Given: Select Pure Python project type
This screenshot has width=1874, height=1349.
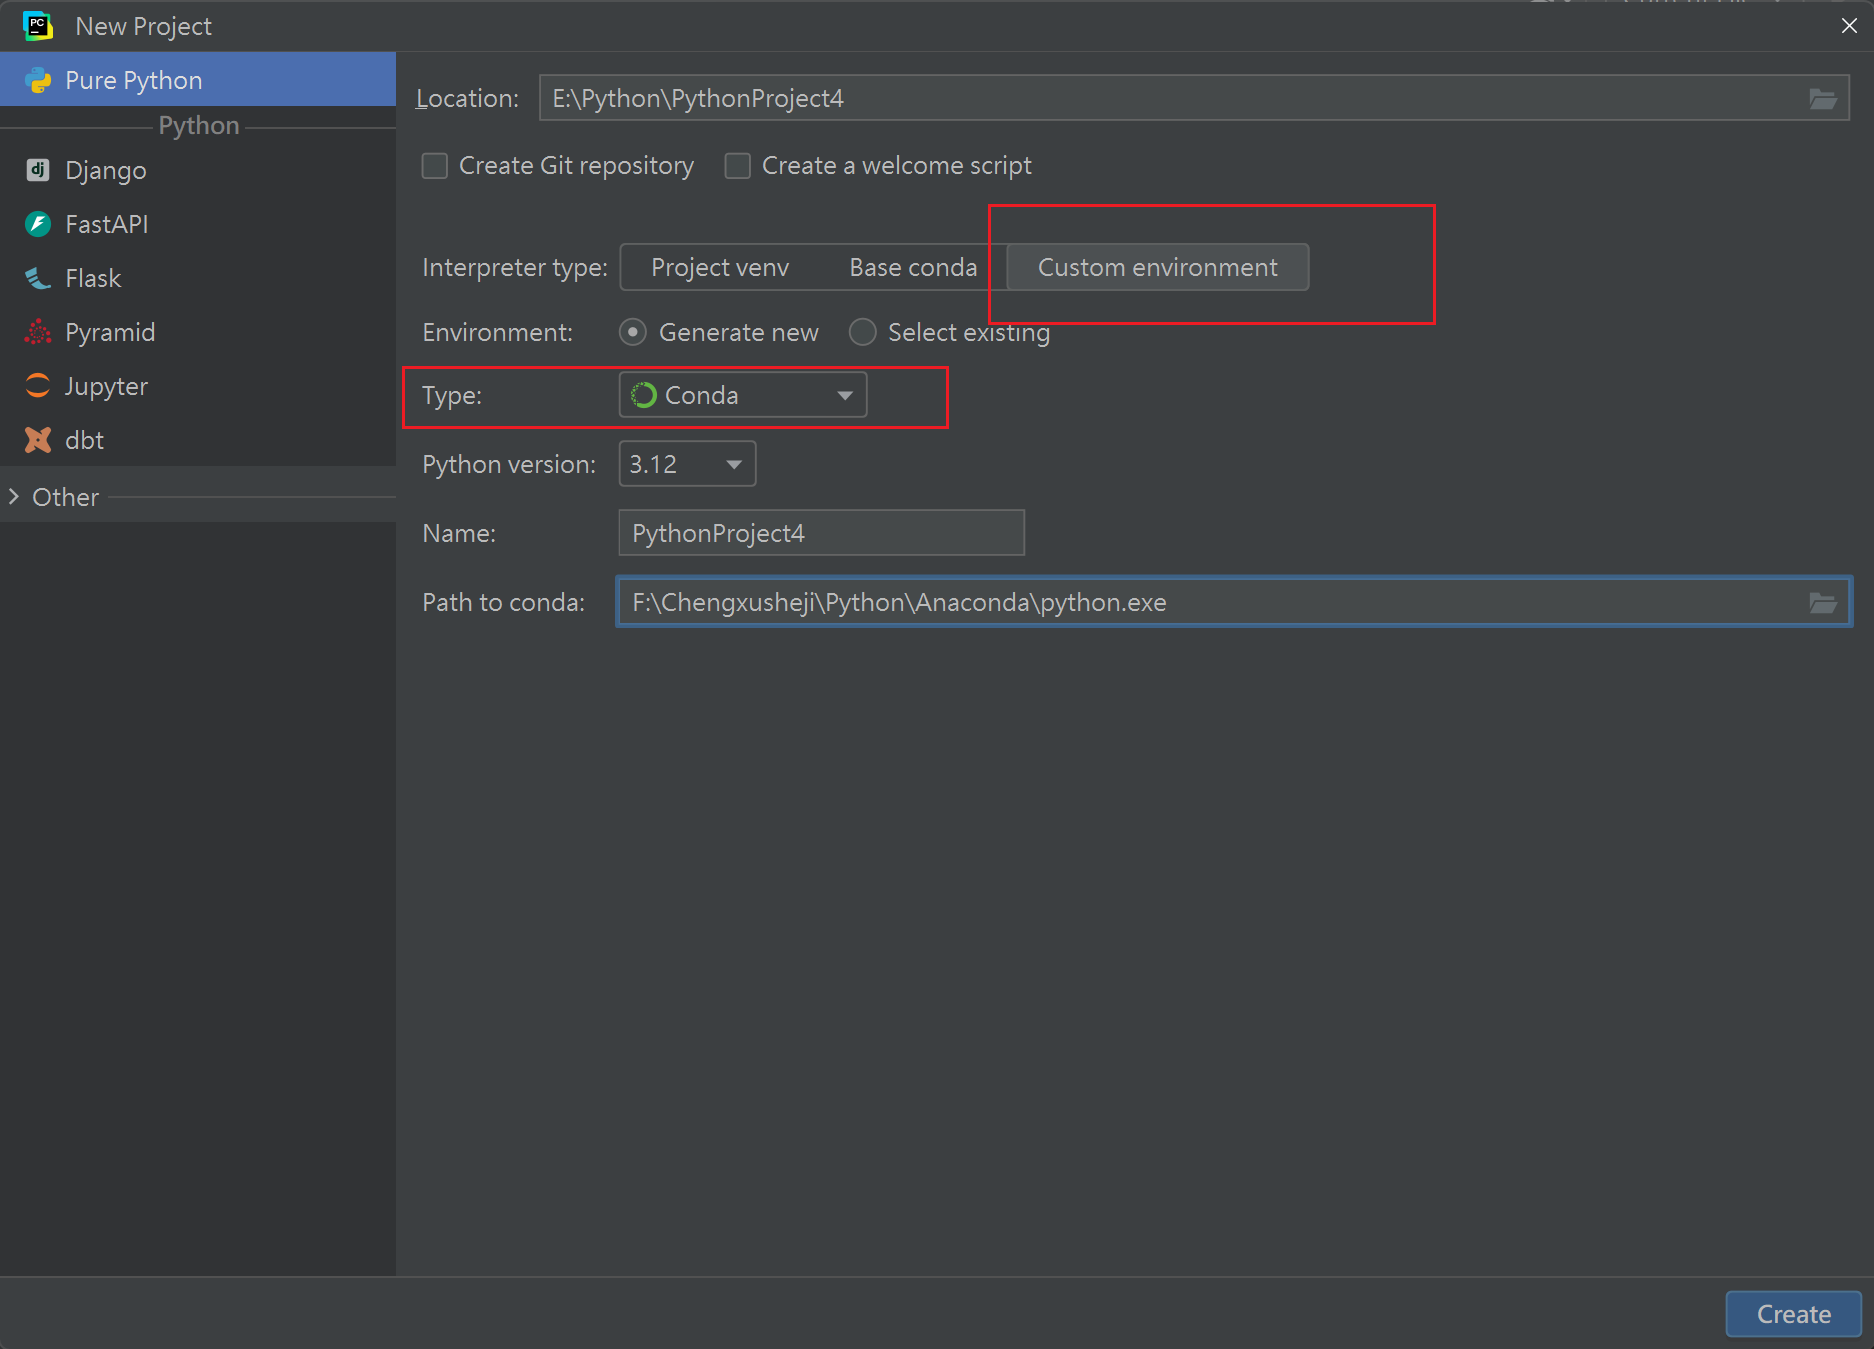Looking at the screenshot, I should coord(198,80).
